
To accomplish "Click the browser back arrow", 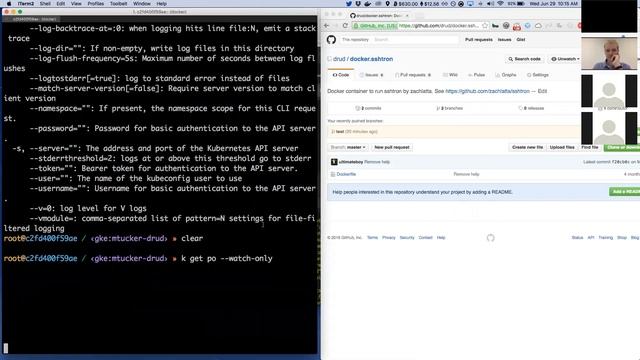I will tap(327, 25).
